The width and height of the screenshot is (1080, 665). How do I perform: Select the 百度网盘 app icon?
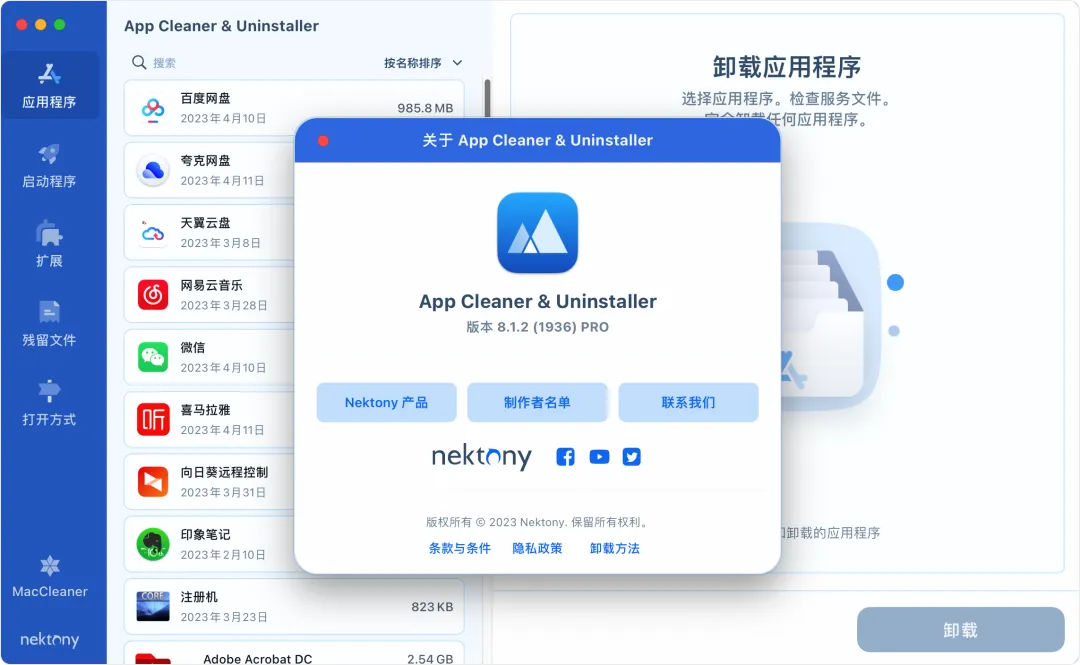(x=153, y=108)
